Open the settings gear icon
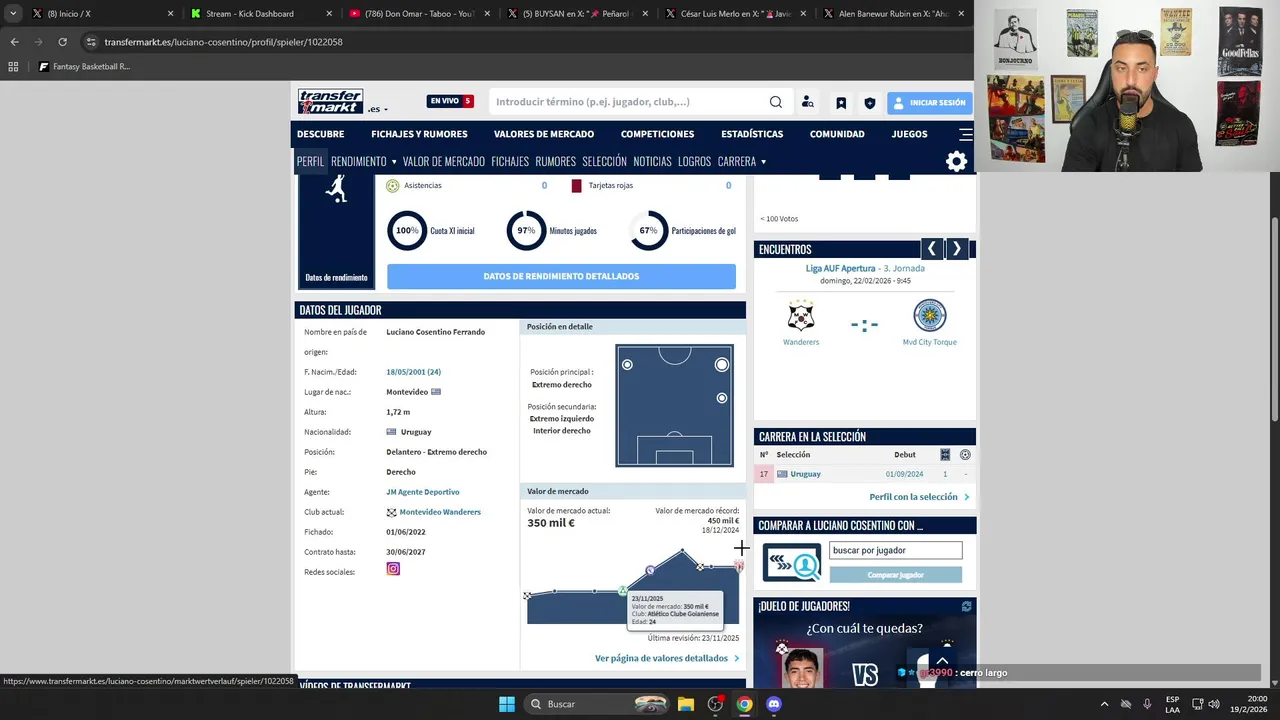This screenshot has height=720, width=1280. [x=956, y=161]
